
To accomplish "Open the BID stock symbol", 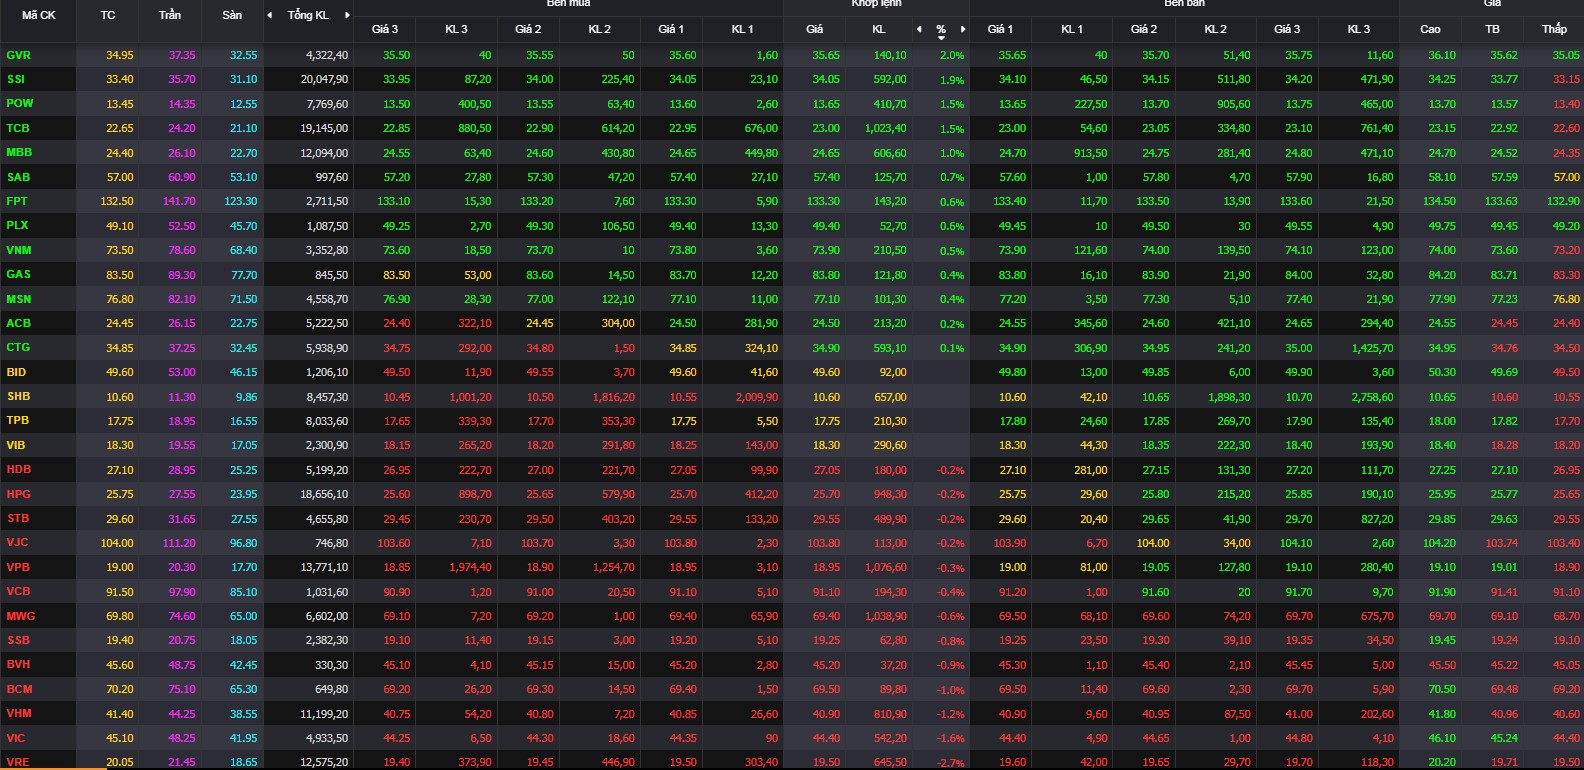I will coord(16,372).
